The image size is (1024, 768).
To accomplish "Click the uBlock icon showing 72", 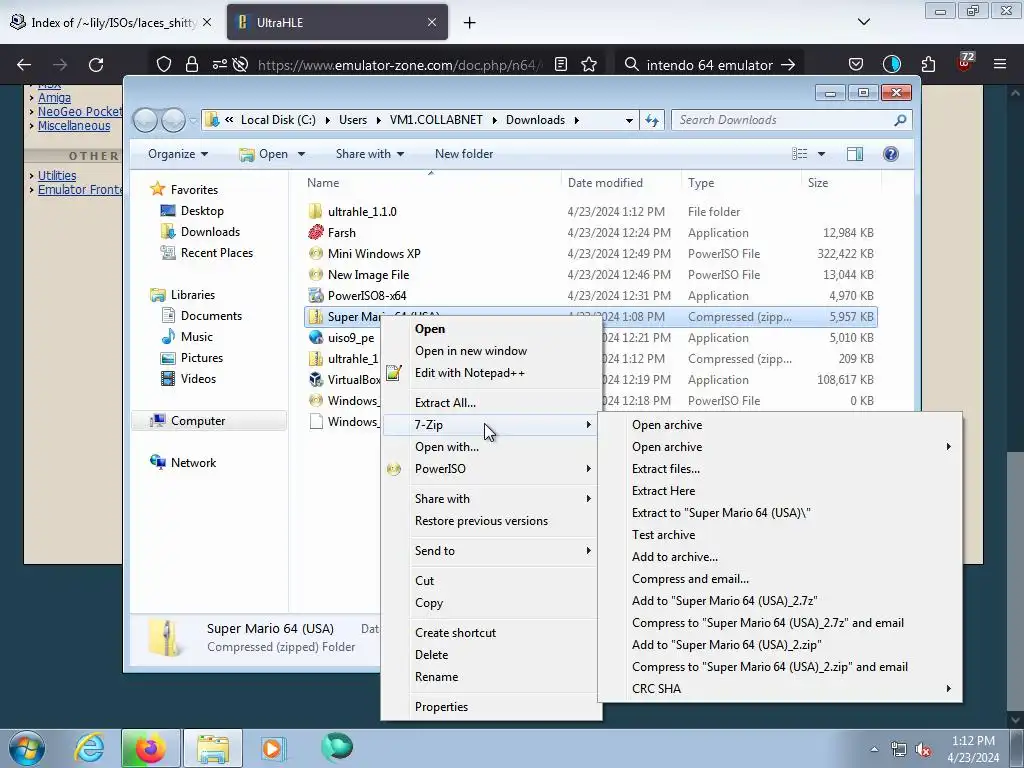I will 965,63.
